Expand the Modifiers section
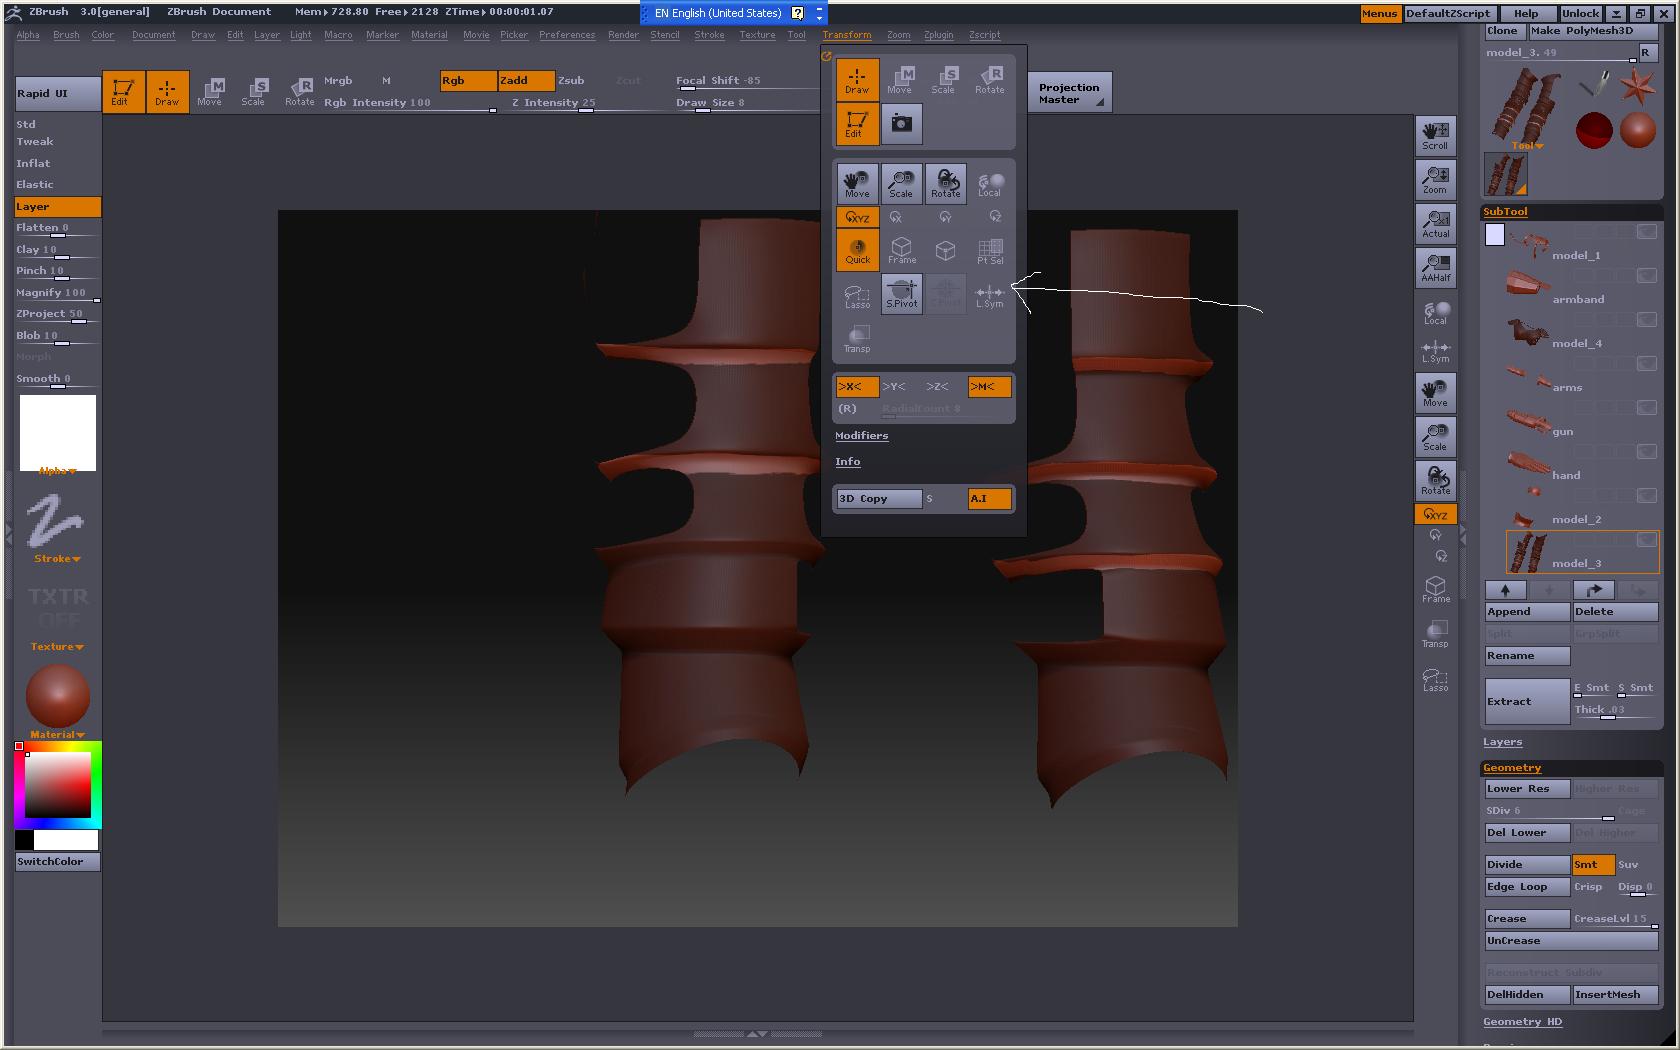 click(861, 436)
